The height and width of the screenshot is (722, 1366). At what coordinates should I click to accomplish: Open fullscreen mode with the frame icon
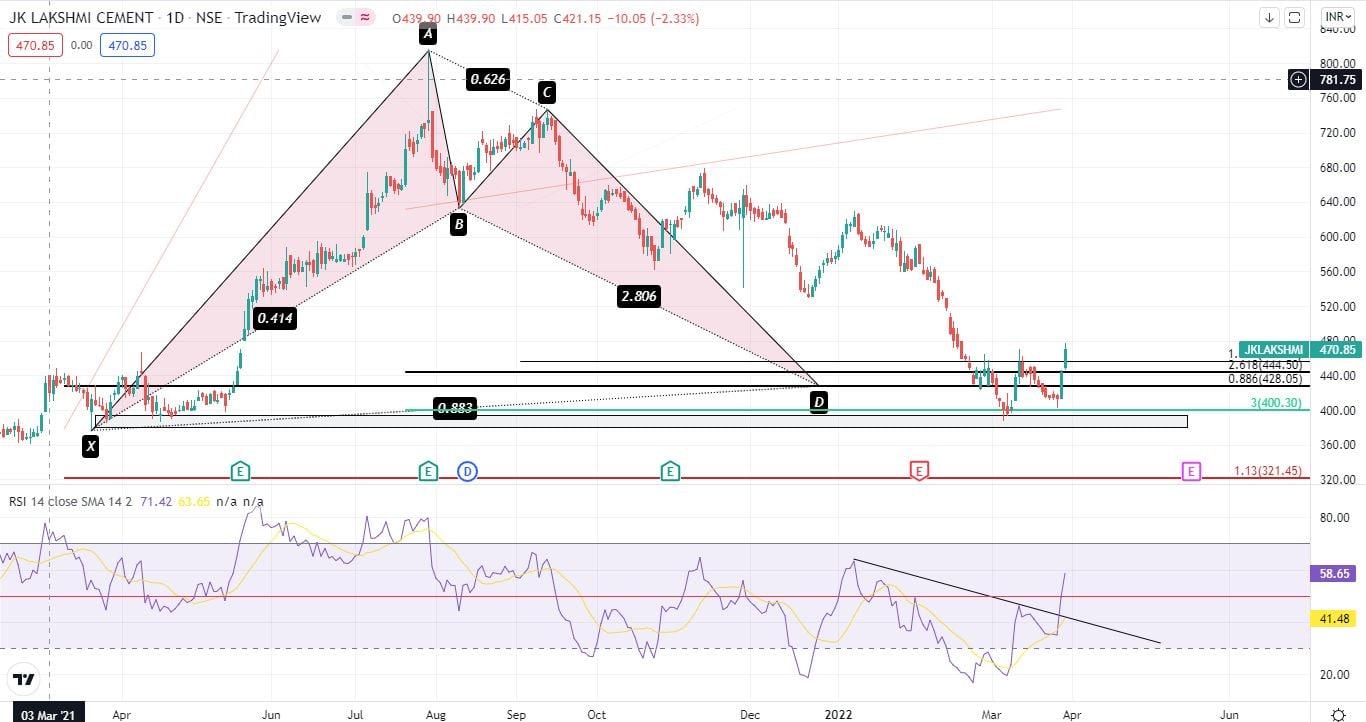point(1295,17)
